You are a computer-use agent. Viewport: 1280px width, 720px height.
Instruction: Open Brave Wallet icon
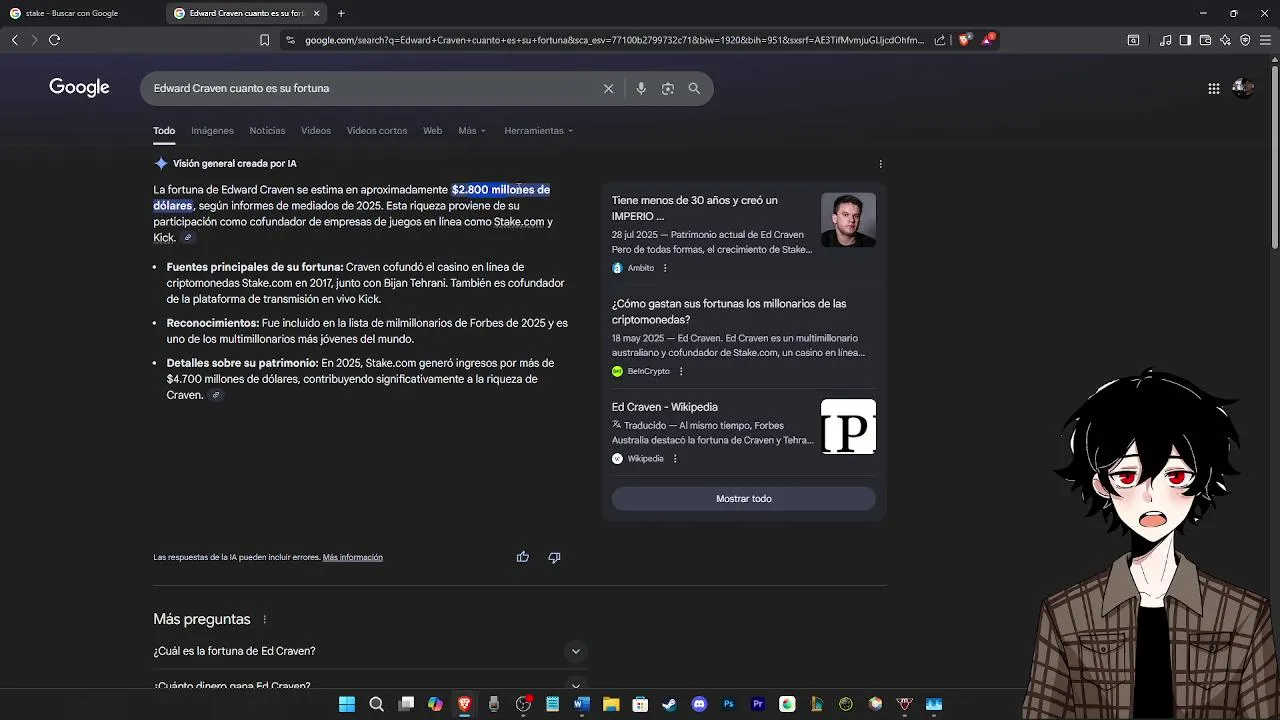pyautogui.click(x=1205, y=40)
